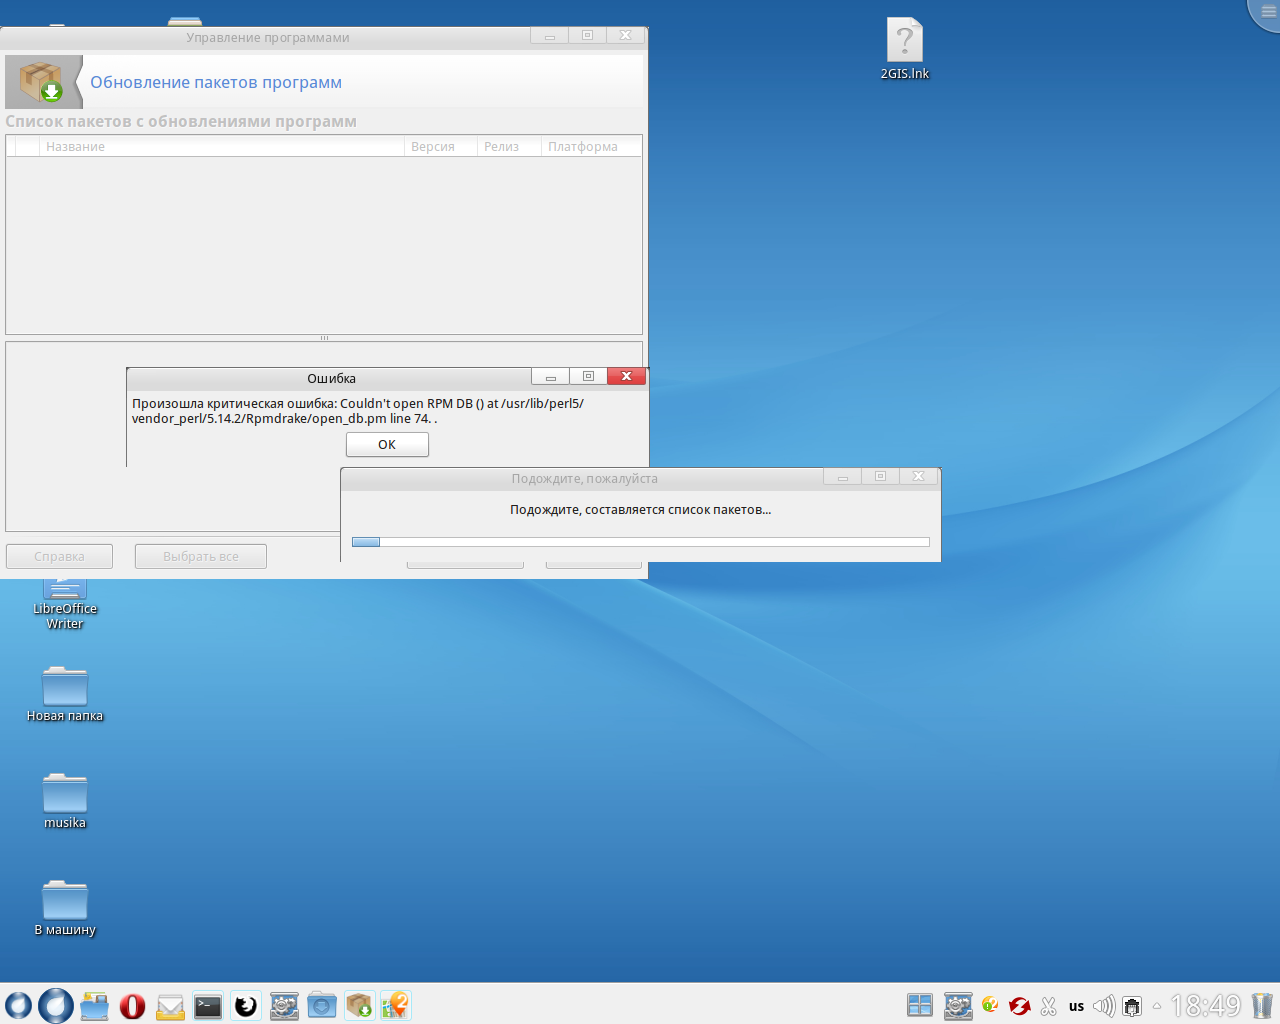The height and width of the screenshot is (1024, 1280).
Task: Switch the us keyboard layout indicator
Action: [1076, 1006]
